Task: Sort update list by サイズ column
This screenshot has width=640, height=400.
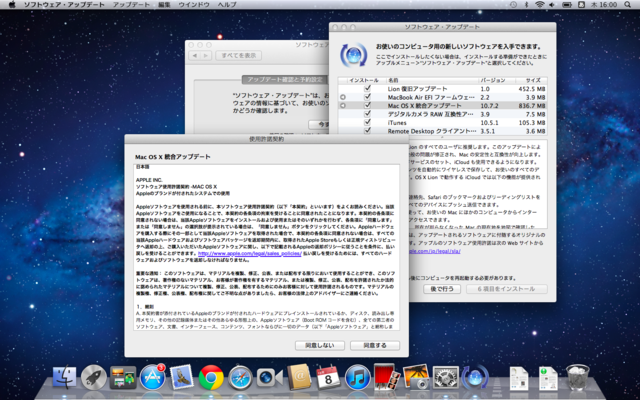Action: tap(531, 80)
